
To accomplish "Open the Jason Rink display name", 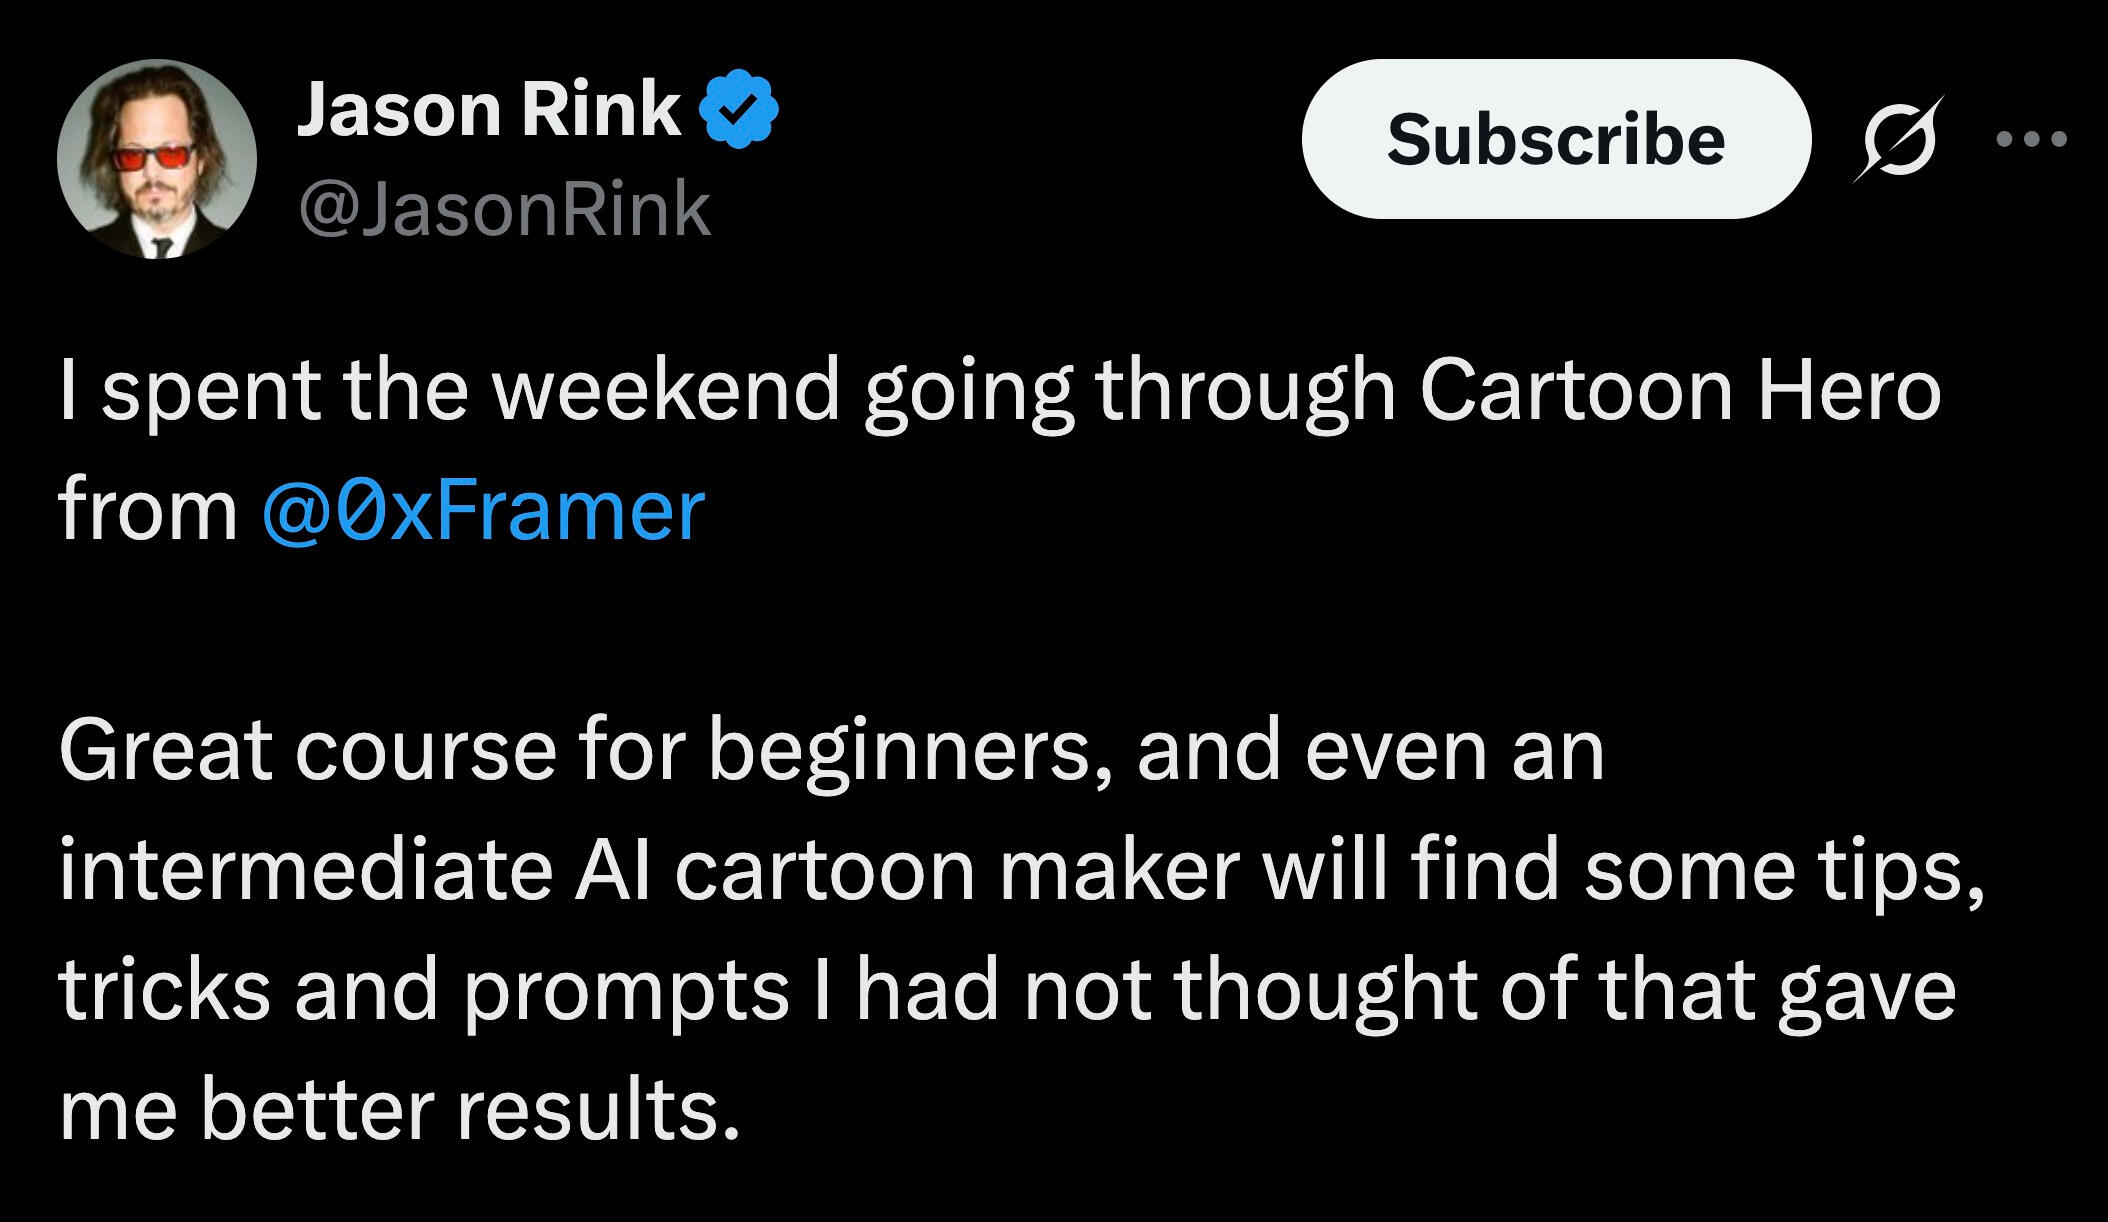I will pos(488,109).
